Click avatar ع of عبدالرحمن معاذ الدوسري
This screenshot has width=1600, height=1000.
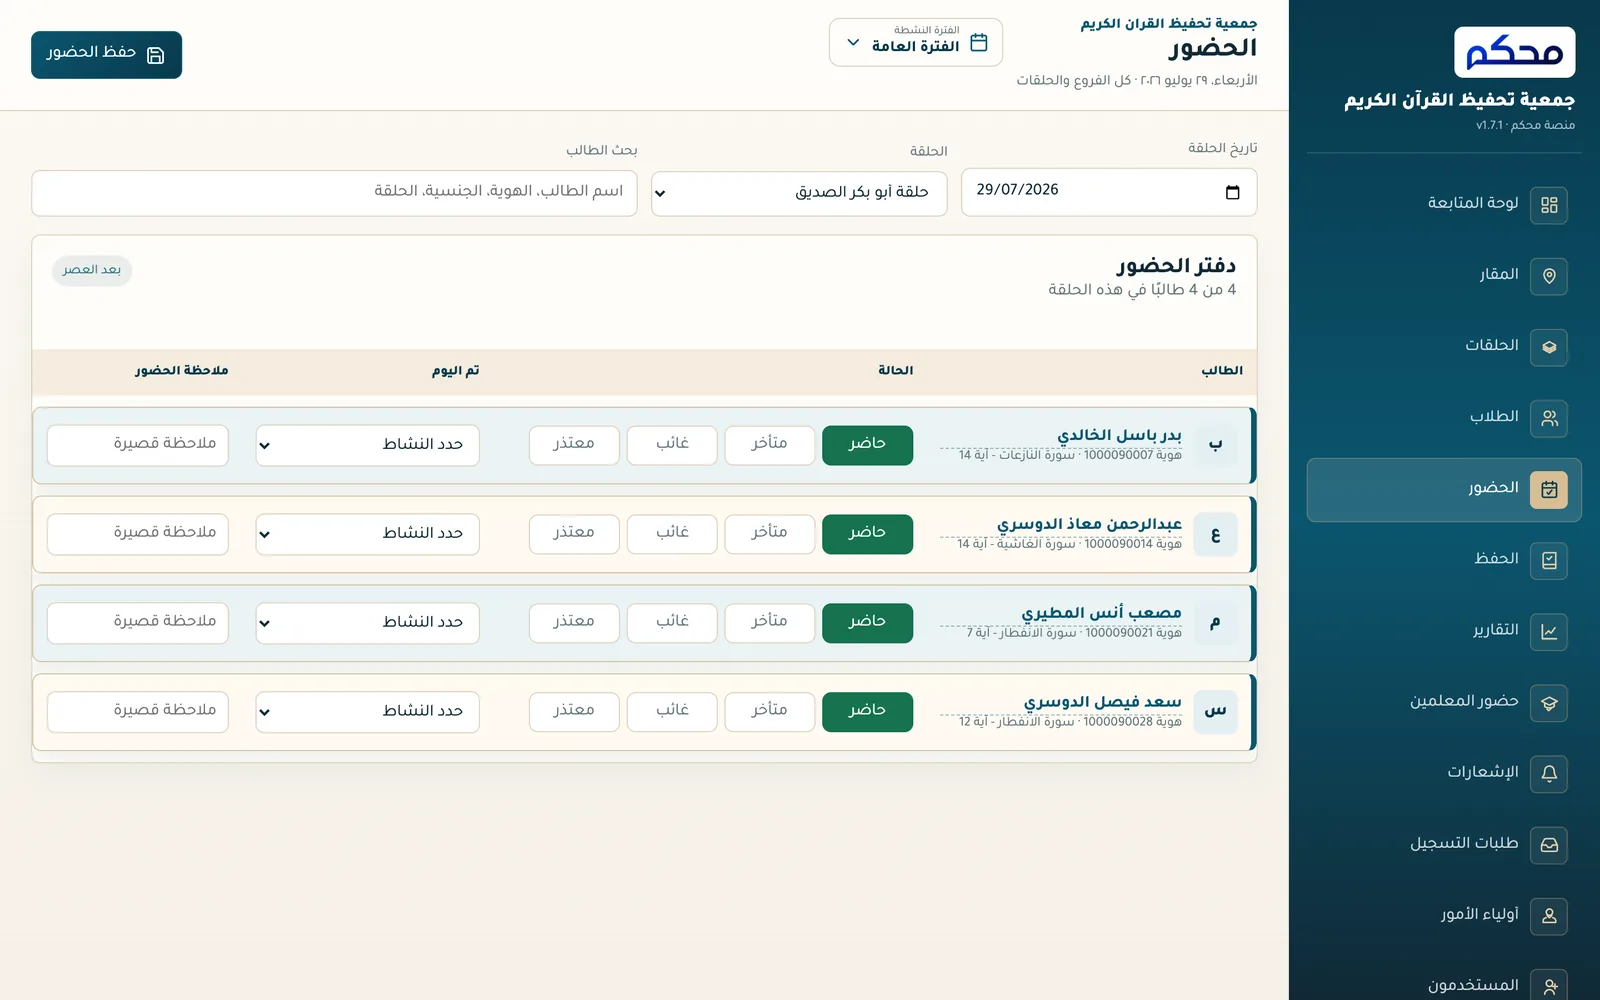click(1215, 534)
